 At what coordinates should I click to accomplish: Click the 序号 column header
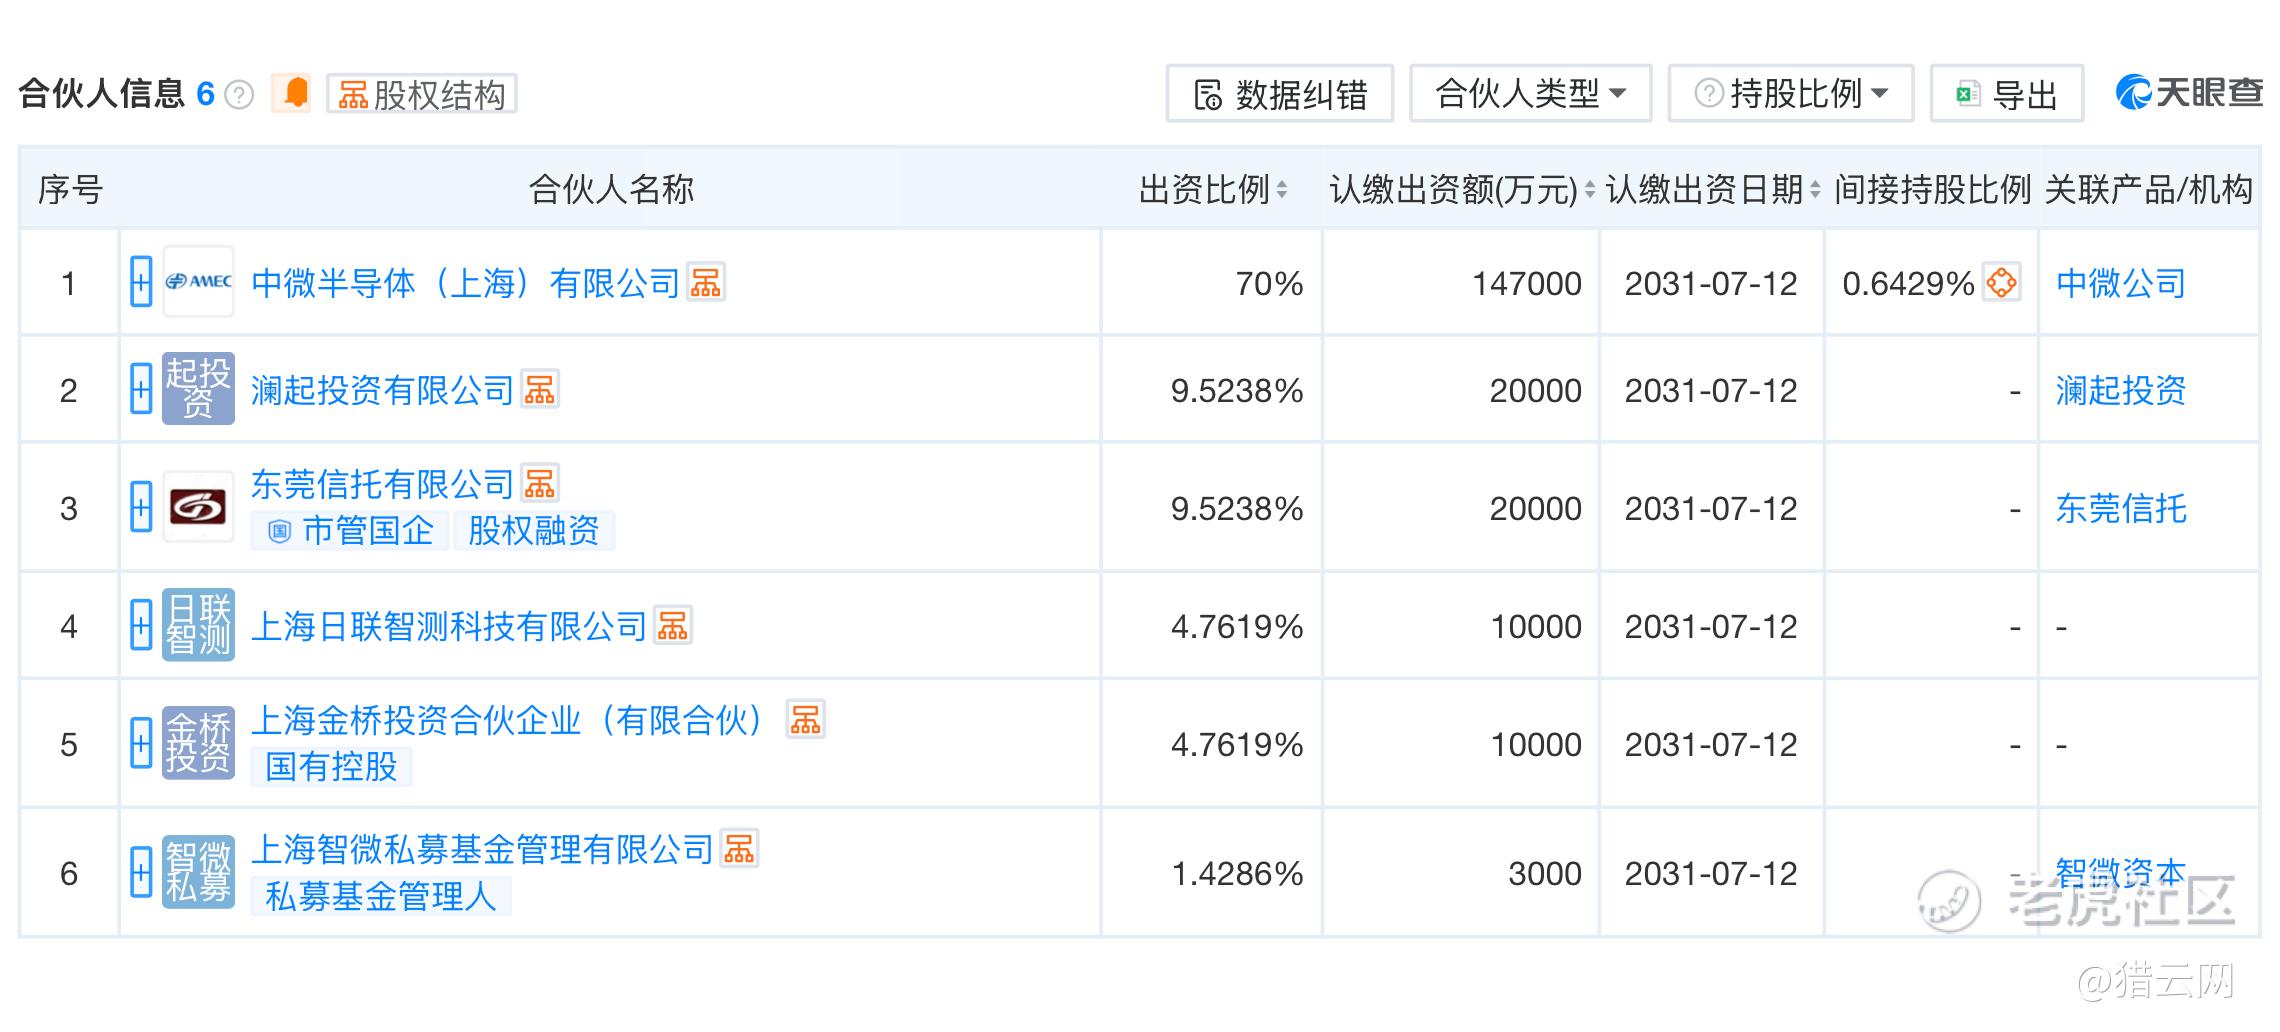pos(70,189)
